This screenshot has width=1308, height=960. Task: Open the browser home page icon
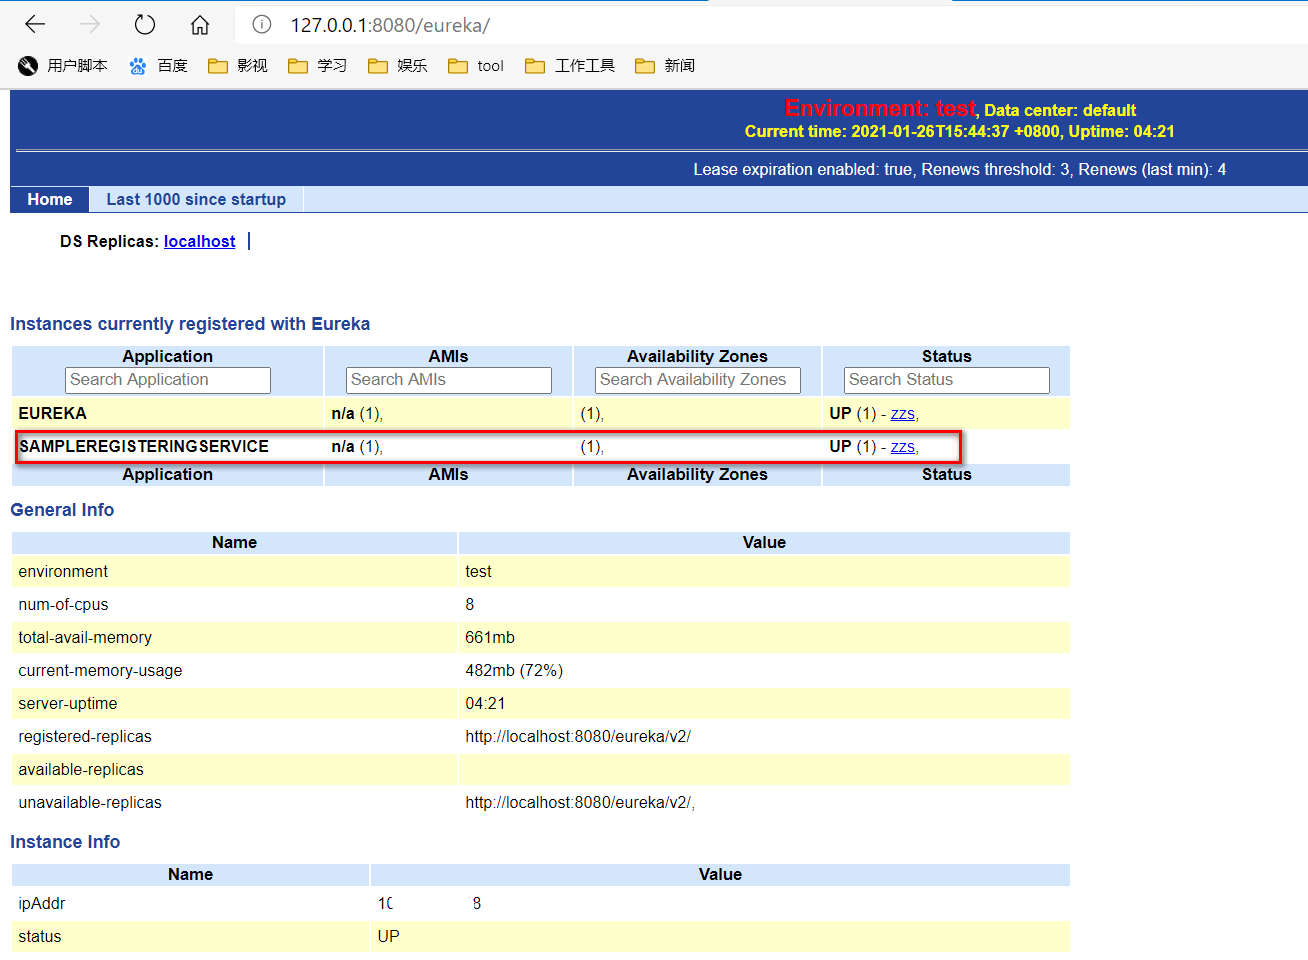coord(200,25)
